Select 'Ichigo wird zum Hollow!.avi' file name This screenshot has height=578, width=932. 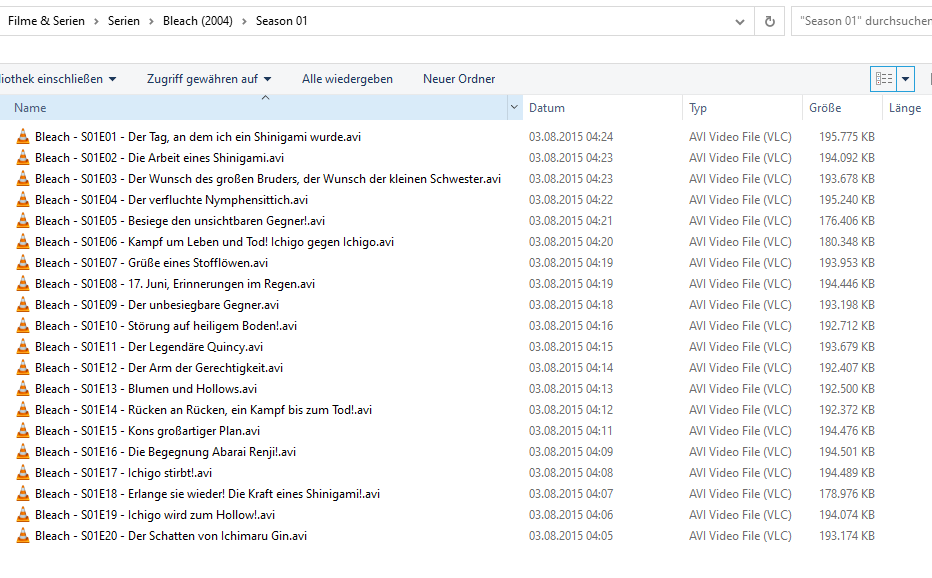coord(201,515)
